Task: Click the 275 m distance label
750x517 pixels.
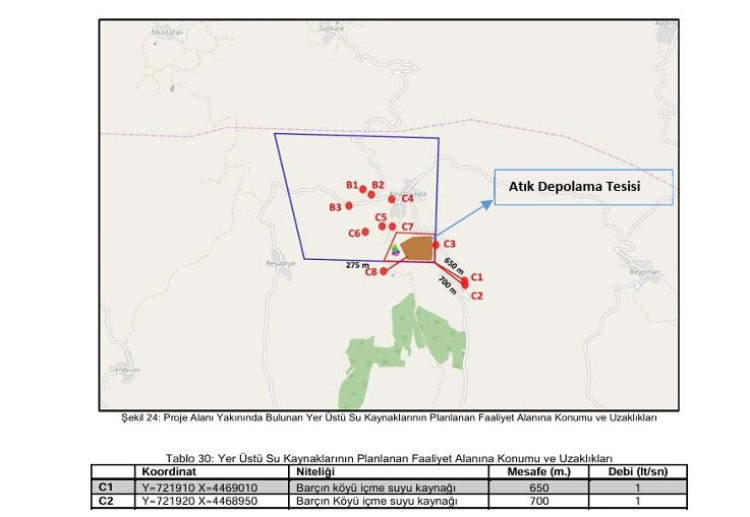Action: coord(357,265)
